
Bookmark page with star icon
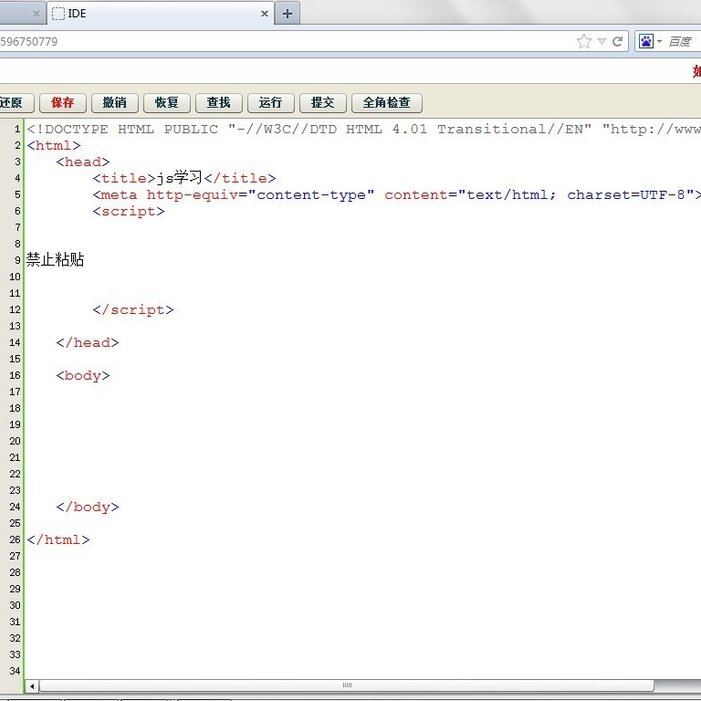[584, 42]
